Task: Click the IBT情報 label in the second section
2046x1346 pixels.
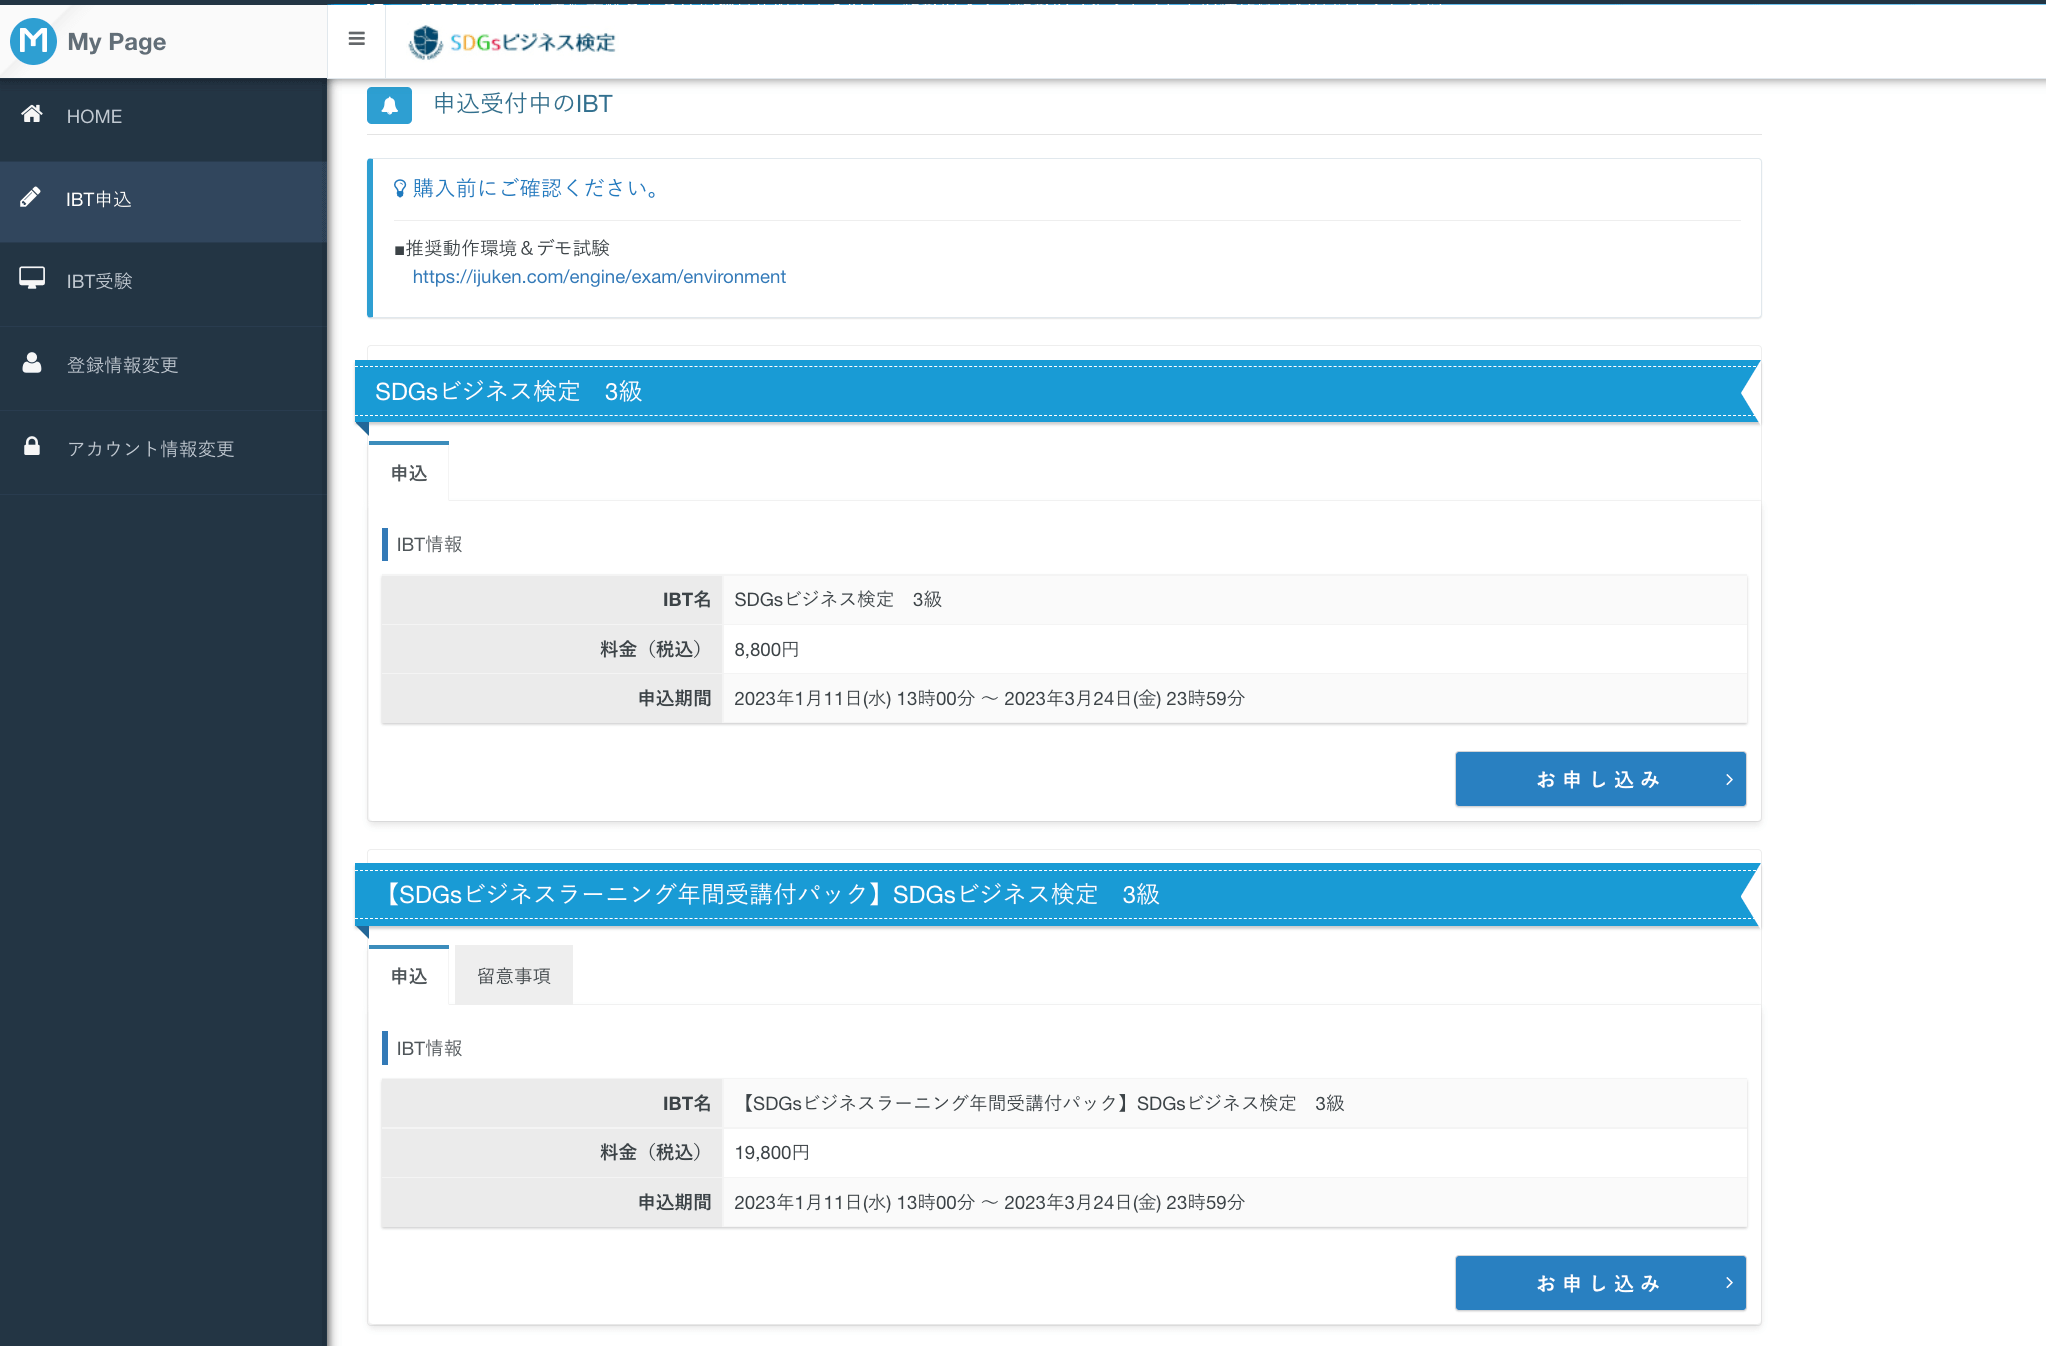Action: 429,1048
